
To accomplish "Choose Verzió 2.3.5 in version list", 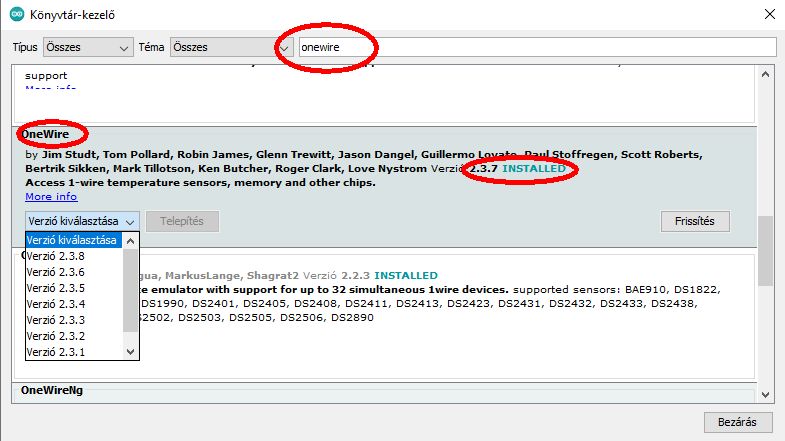I will point(76,288).
